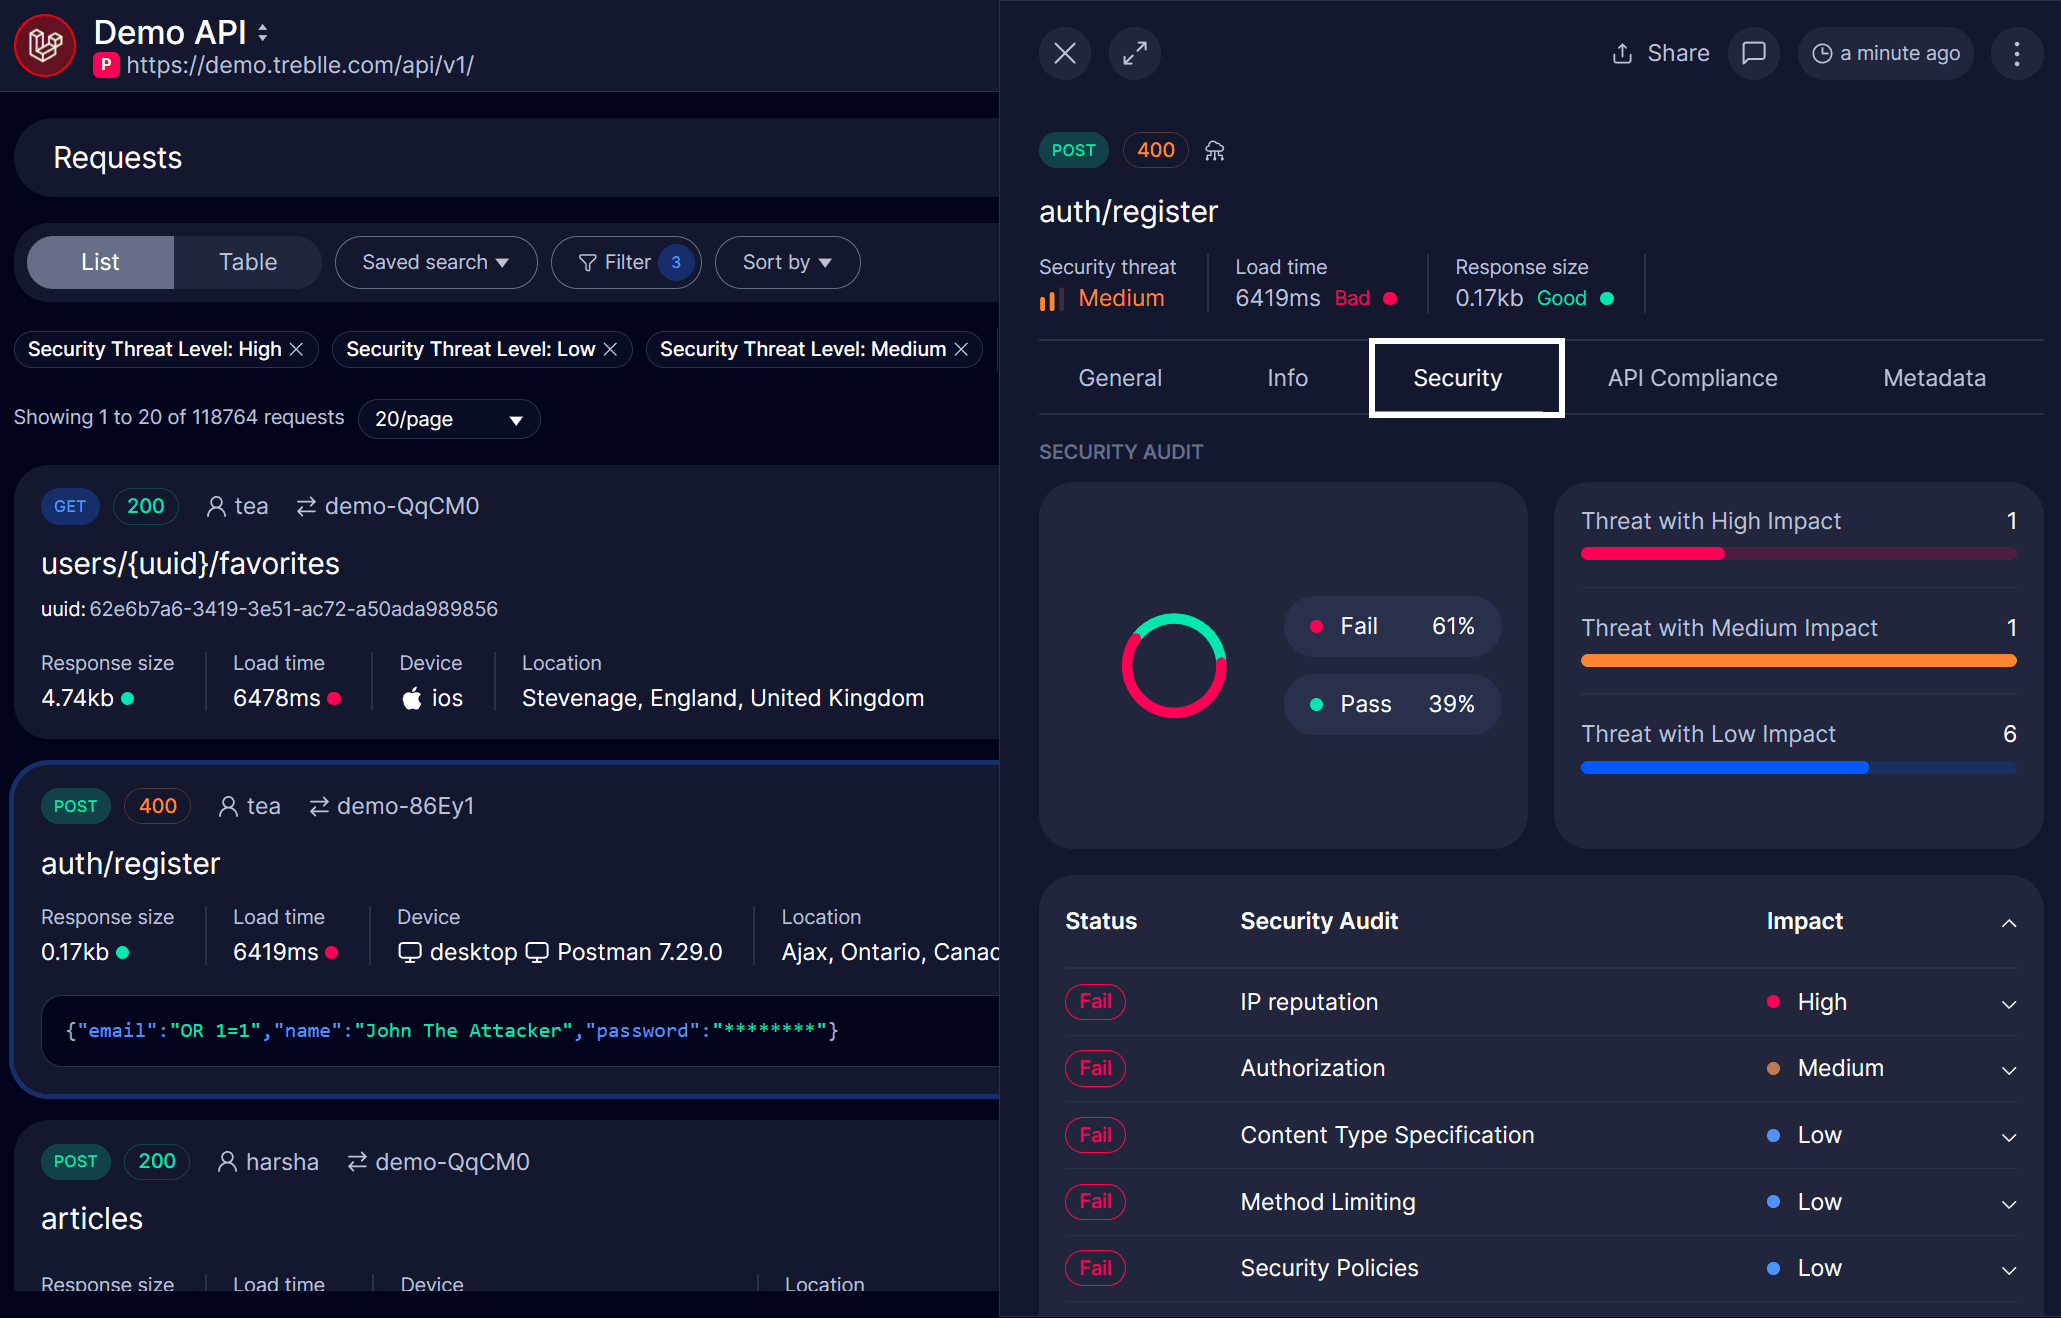Remove Security Threat Level: Medium filter
The width and height of the screenshot is (2061, 1318).
962,349
